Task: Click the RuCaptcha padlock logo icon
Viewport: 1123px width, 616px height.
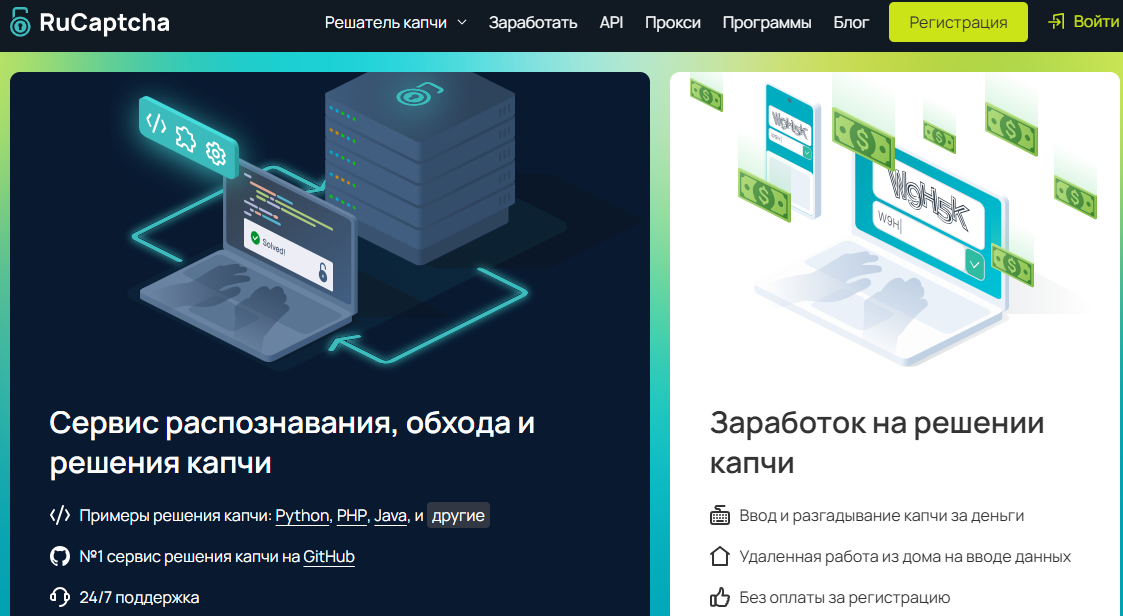Action: tap(20, 22)
